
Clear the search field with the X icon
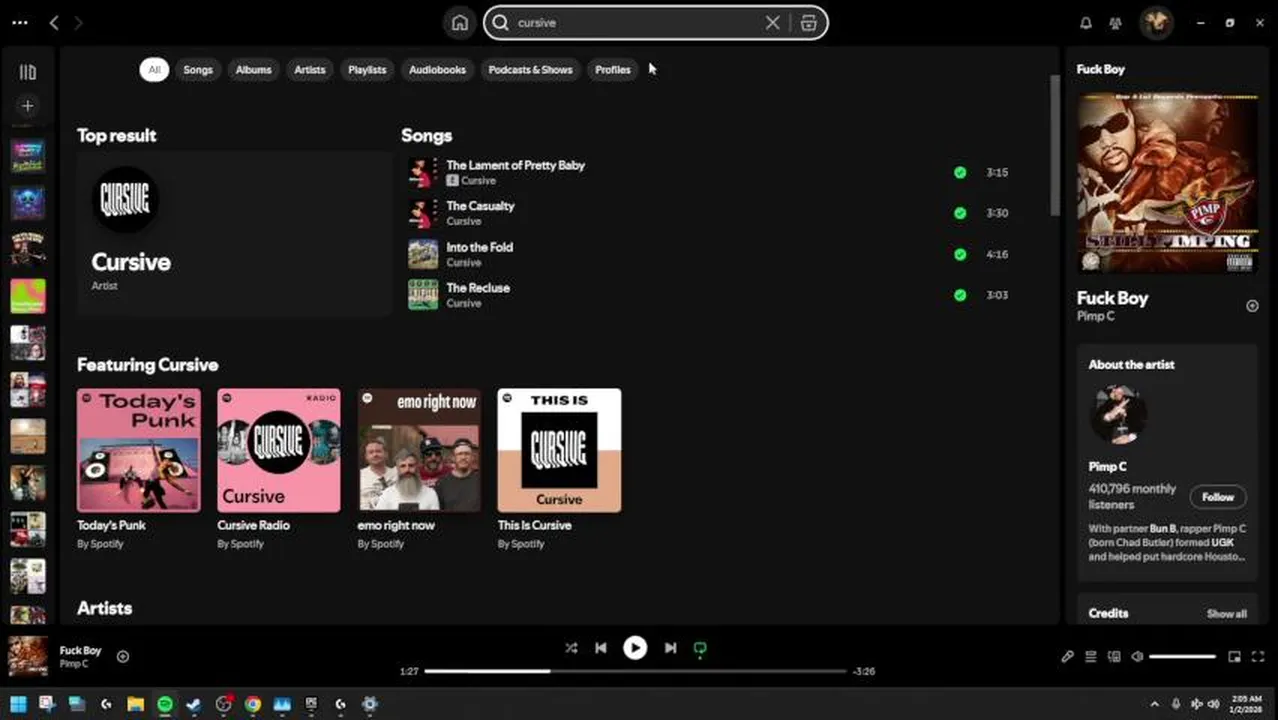click(772, 23)
